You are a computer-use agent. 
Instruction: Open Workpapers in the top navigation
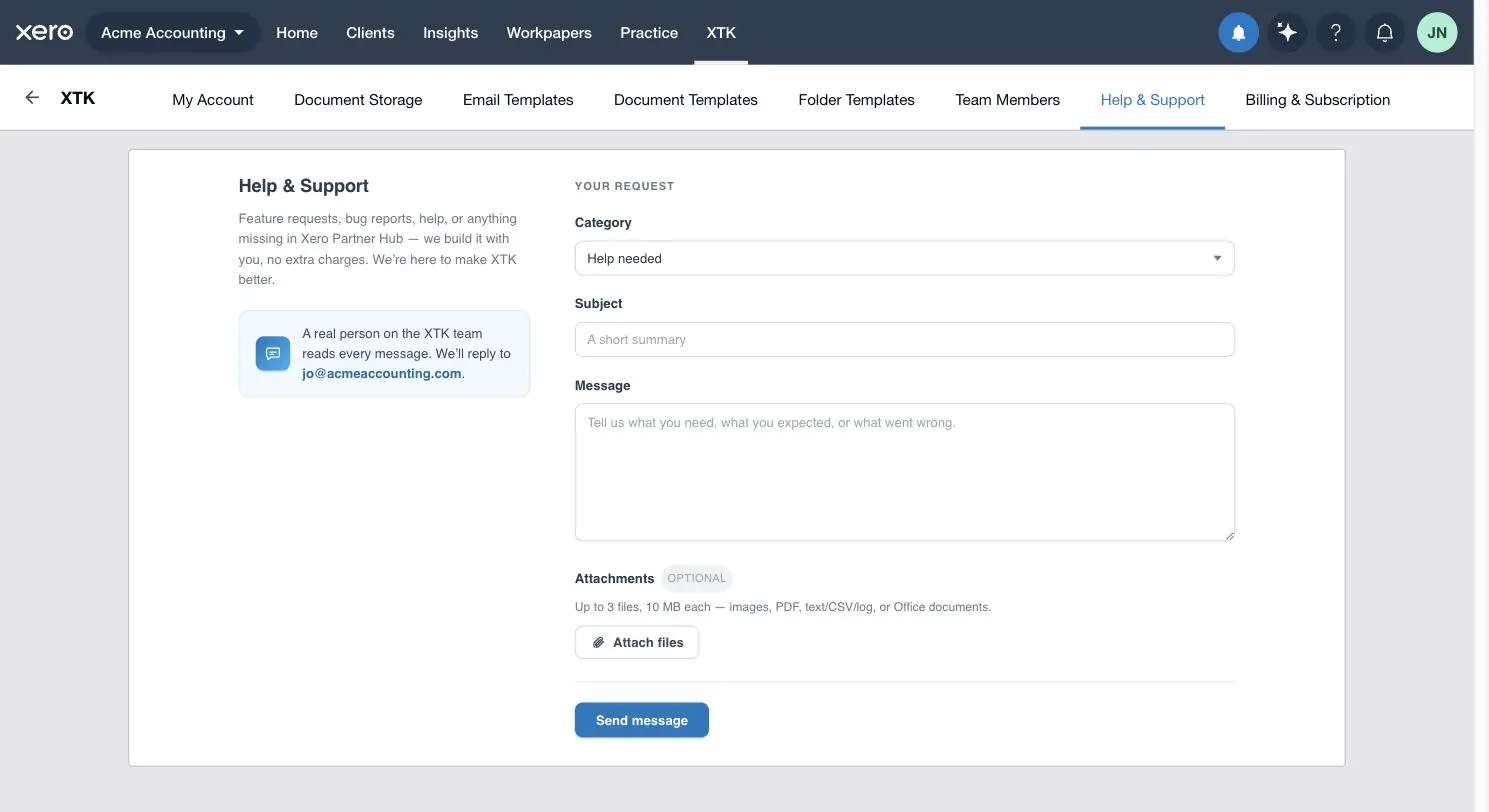pyautogui.click(x=549, y=32)
